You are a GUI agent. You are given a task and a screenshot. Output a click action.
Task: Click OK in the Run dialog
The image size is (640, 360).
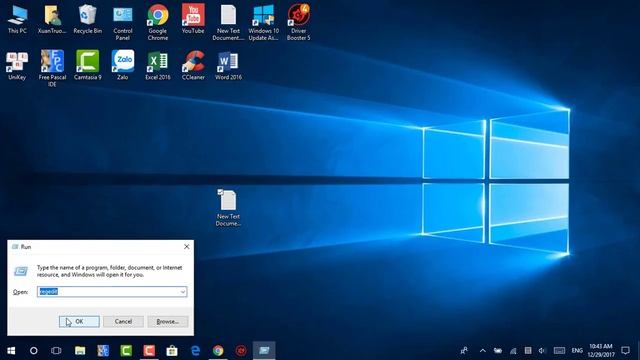(79, 322)
